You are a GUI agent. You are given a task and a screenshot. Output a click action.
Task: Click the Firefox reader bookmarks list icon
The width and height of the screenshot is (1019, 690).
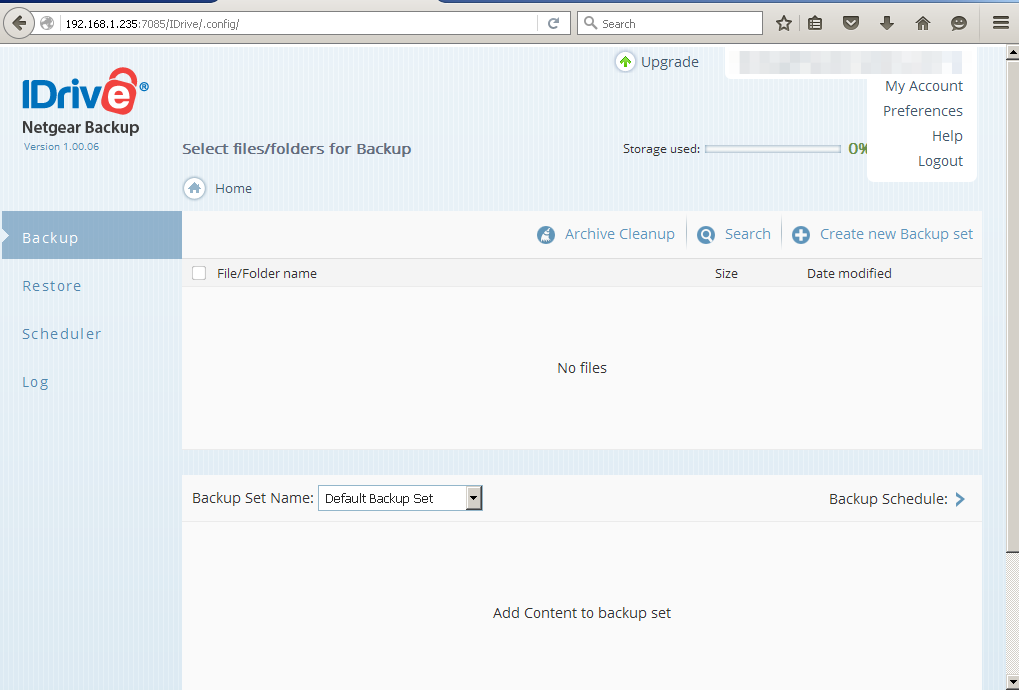[x=814, y=22]
